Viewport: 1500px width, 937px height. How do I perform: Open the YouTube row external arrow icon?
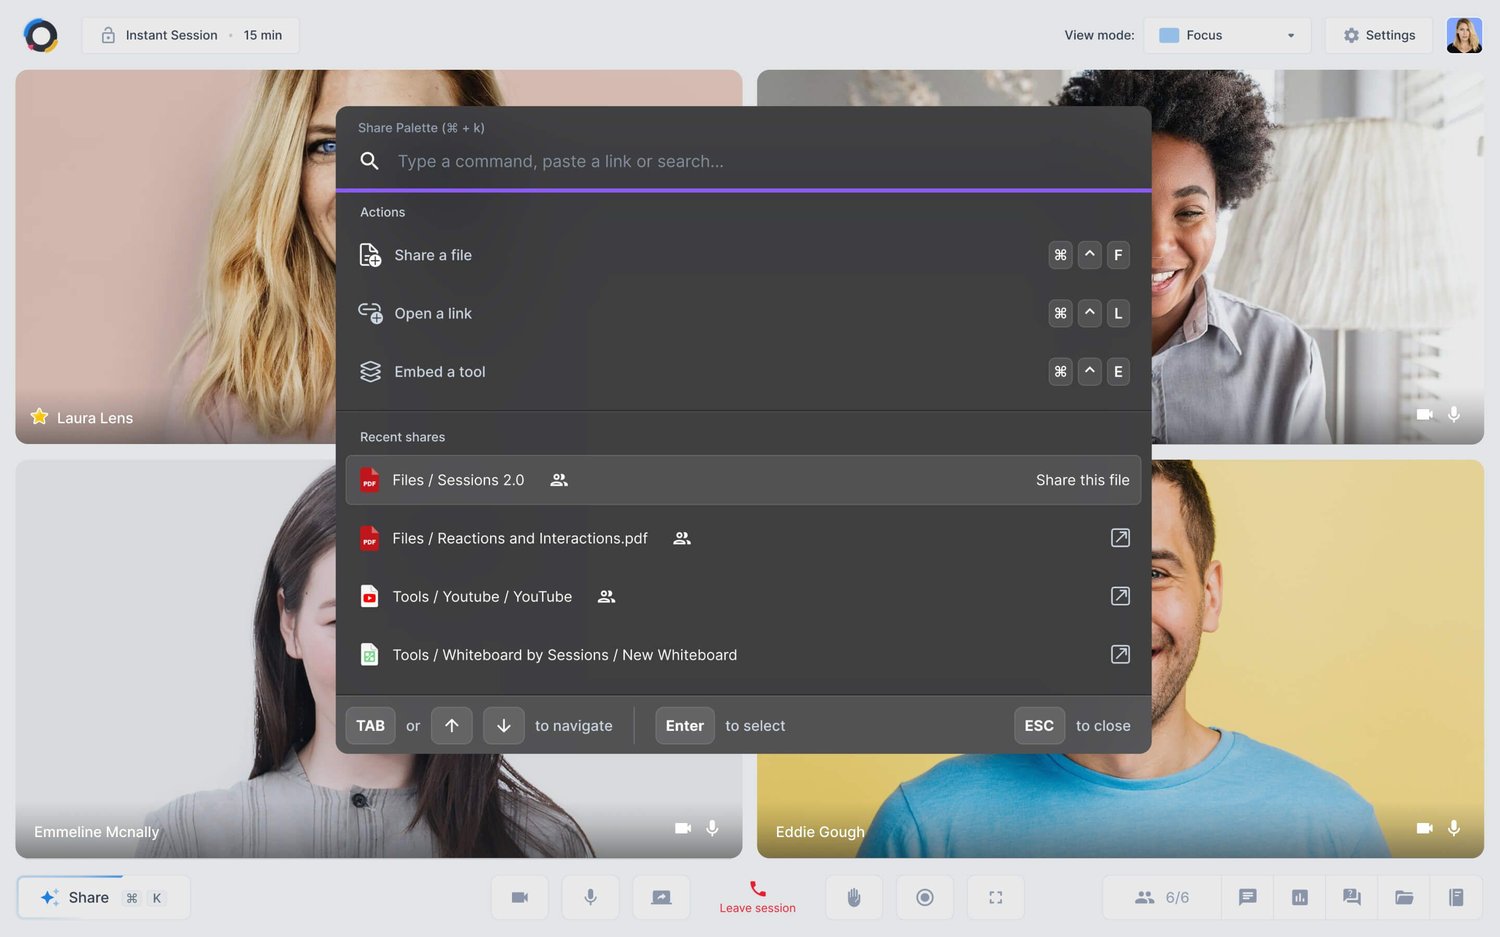(x=1120, y=596)
